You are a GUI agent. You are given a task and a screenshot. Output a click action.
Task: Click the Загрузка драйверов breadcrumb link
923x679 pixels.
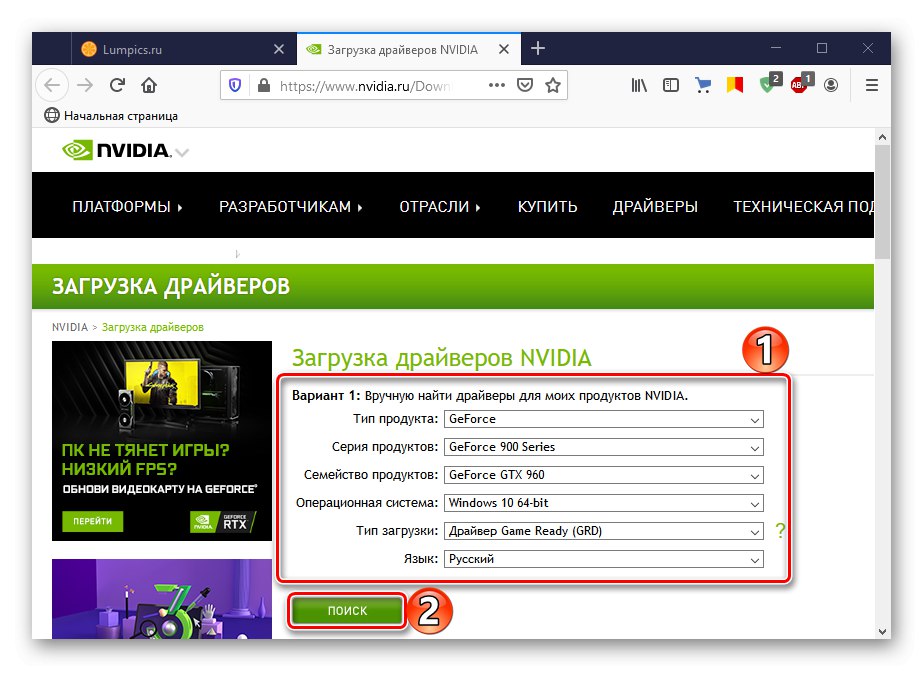(152, 327)
